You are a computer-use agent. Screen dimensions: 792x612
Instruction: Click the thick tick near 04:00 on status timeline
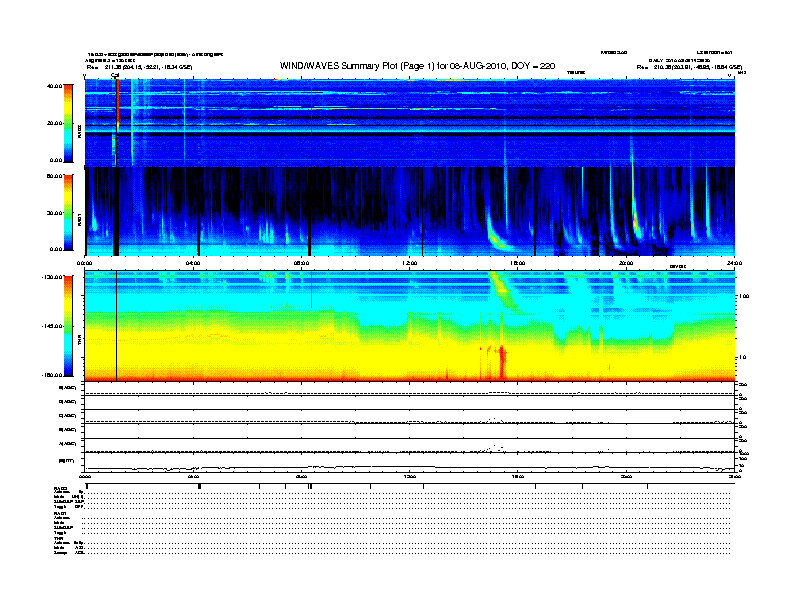pyautogui.click(x=200, y=486)
